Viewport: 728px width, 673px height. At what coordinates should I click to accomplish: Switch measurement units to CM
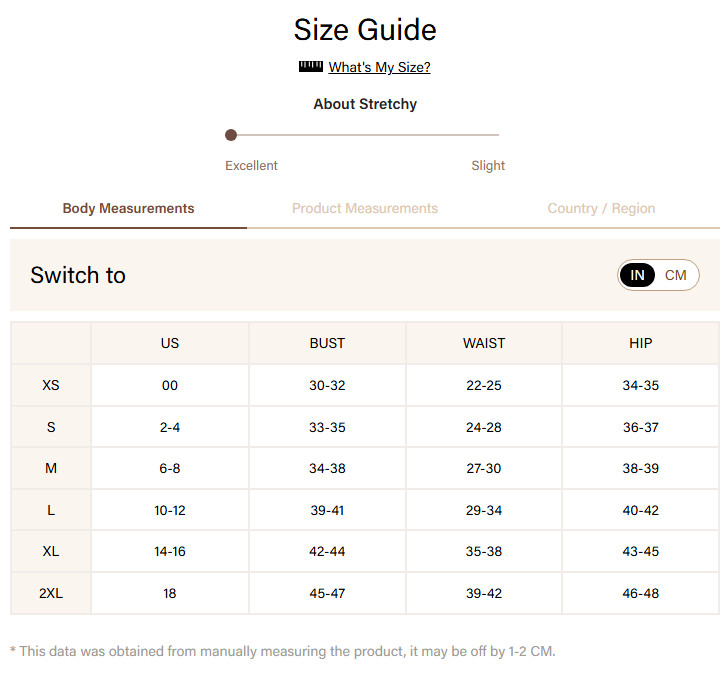click(676, 275)
